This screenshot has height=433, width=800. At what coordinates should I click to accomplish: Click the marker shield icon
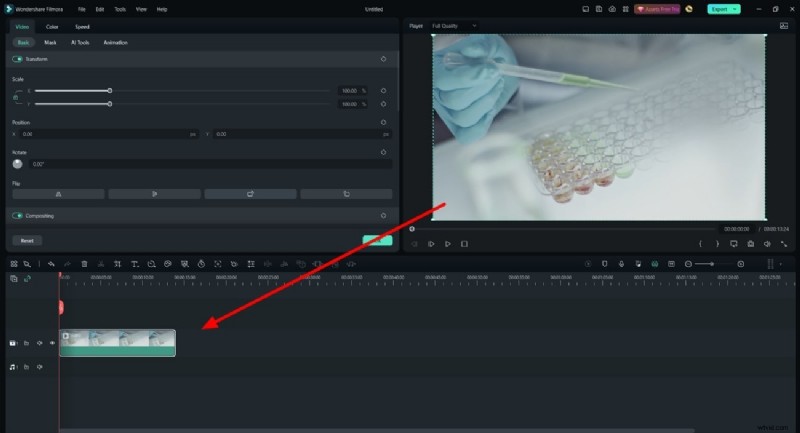coord(605,264)
